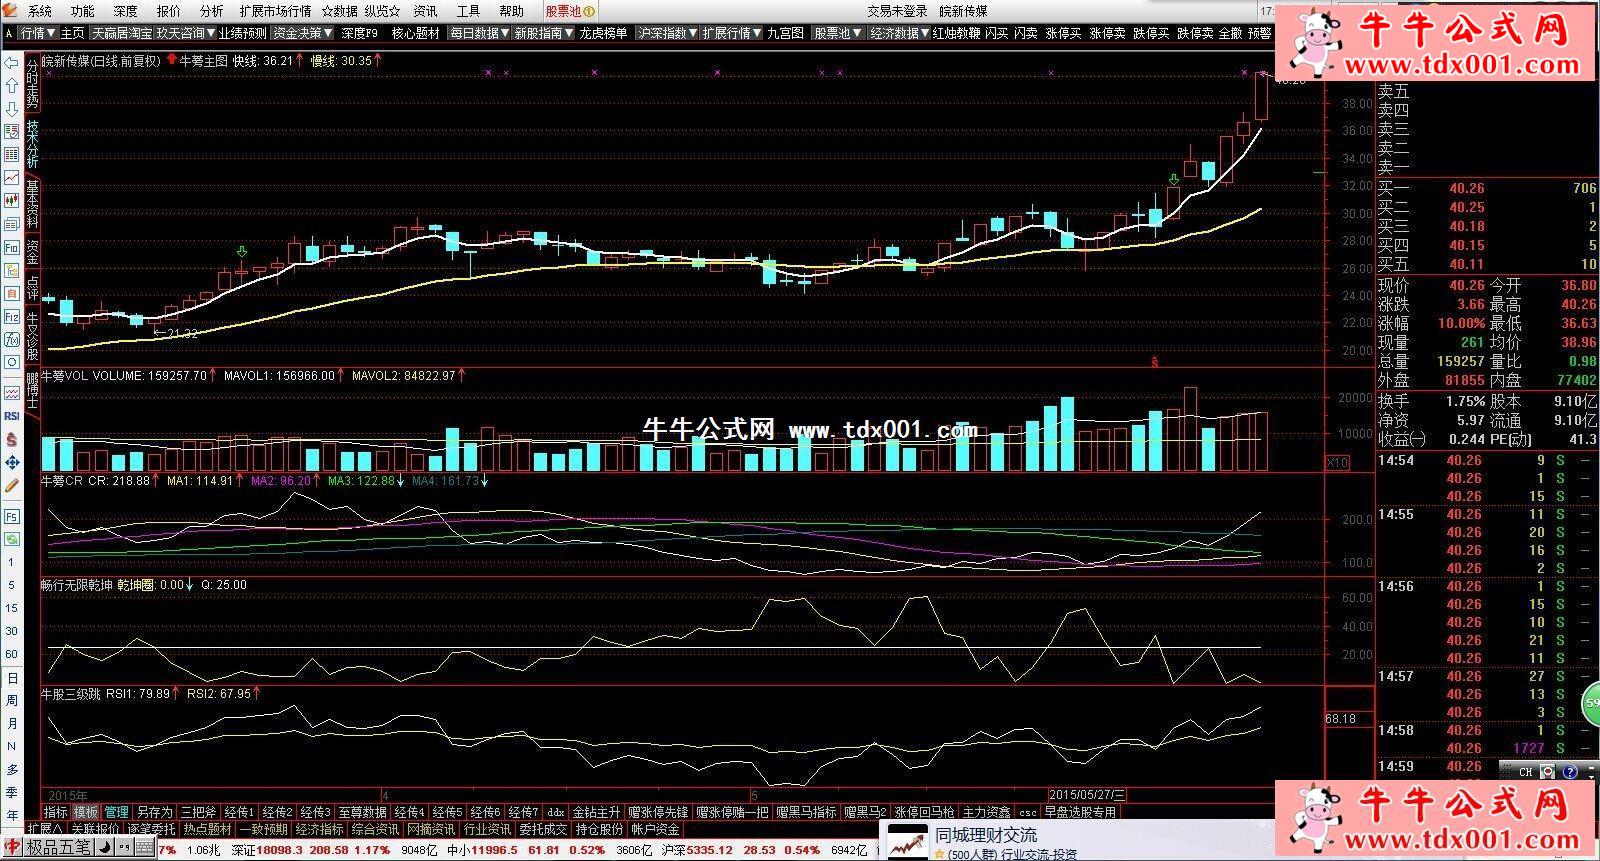Expand the 每日数据 dropdown
This screenshot has height=861, width=1600.
pyautogui.click(x=479, y=33)
